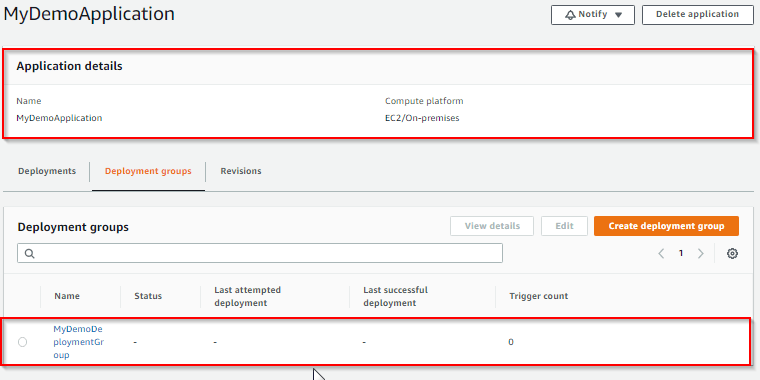Select the Deployment groups tab

(148, 171)
